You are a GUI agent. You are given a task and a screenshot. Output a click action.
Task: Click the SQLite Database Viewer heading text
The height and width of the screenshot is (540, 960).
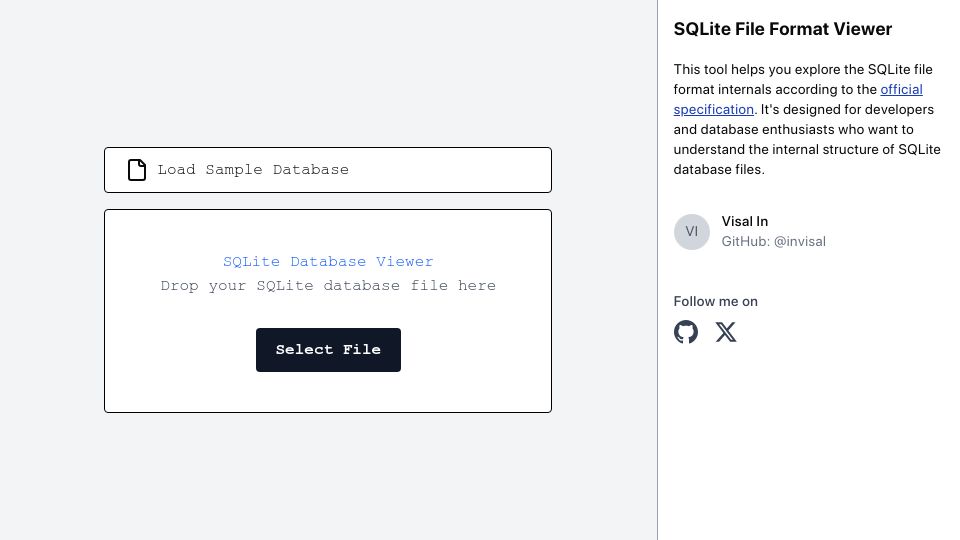(x=328, y=261)
